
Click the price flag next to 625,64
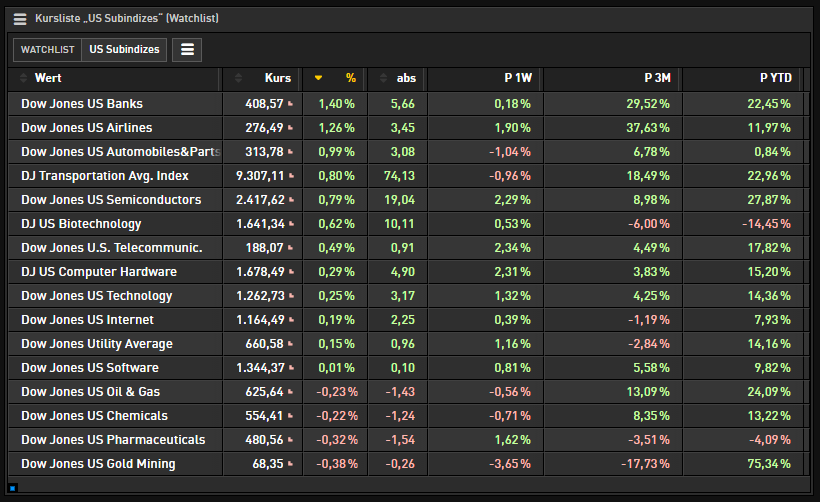tap(290, 393)
